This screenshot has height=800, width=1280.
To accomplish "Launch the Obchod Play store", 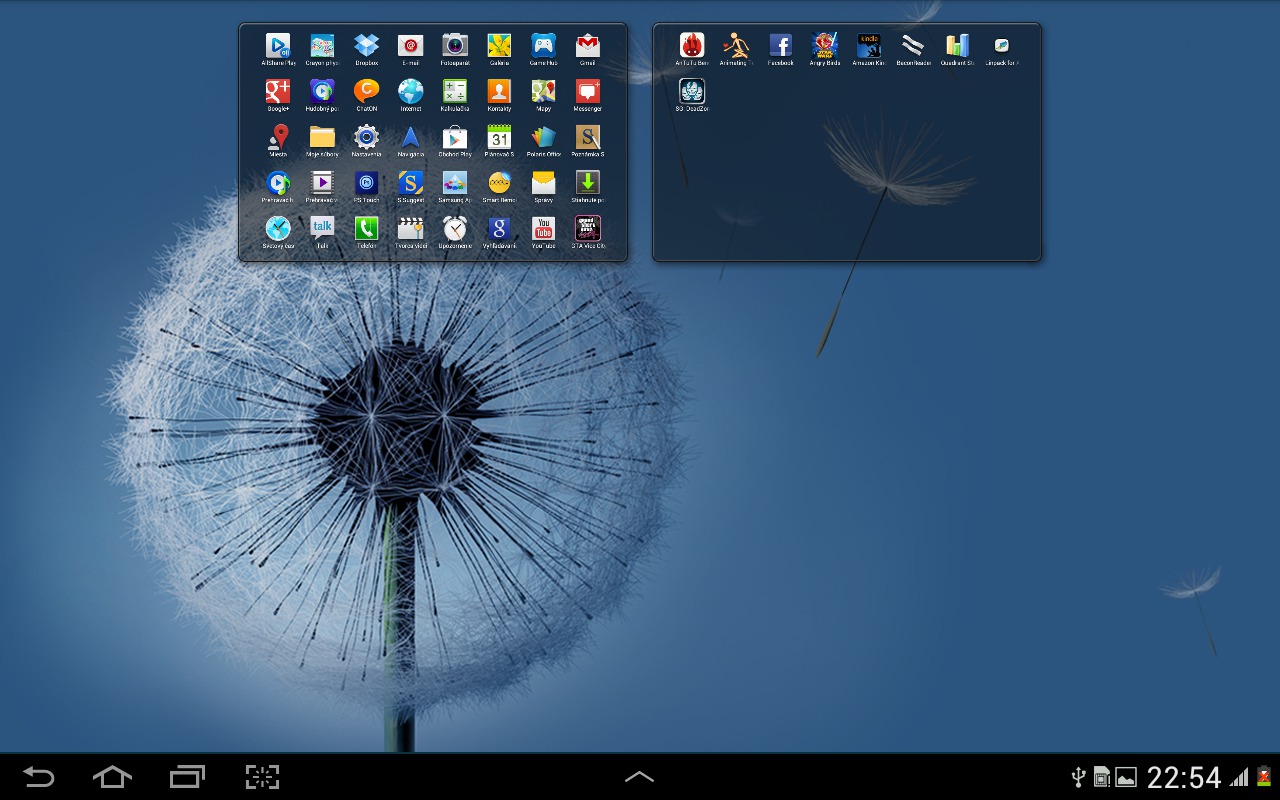I will click(454, 139).
